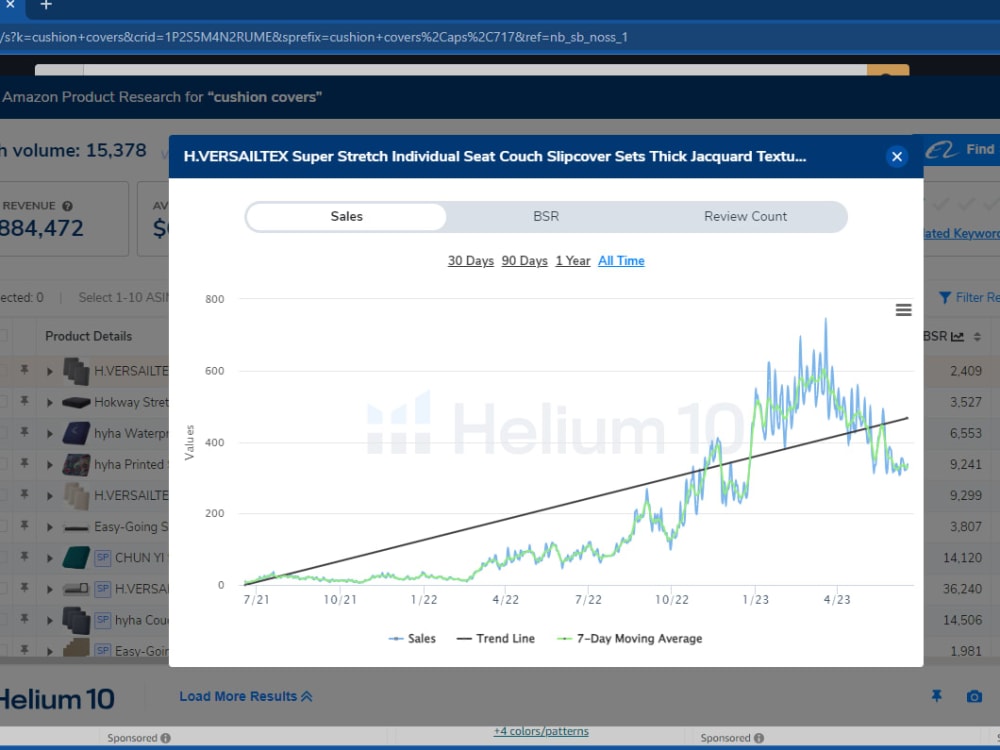Click the camera screenshot icon

click(x=974, y=696)
